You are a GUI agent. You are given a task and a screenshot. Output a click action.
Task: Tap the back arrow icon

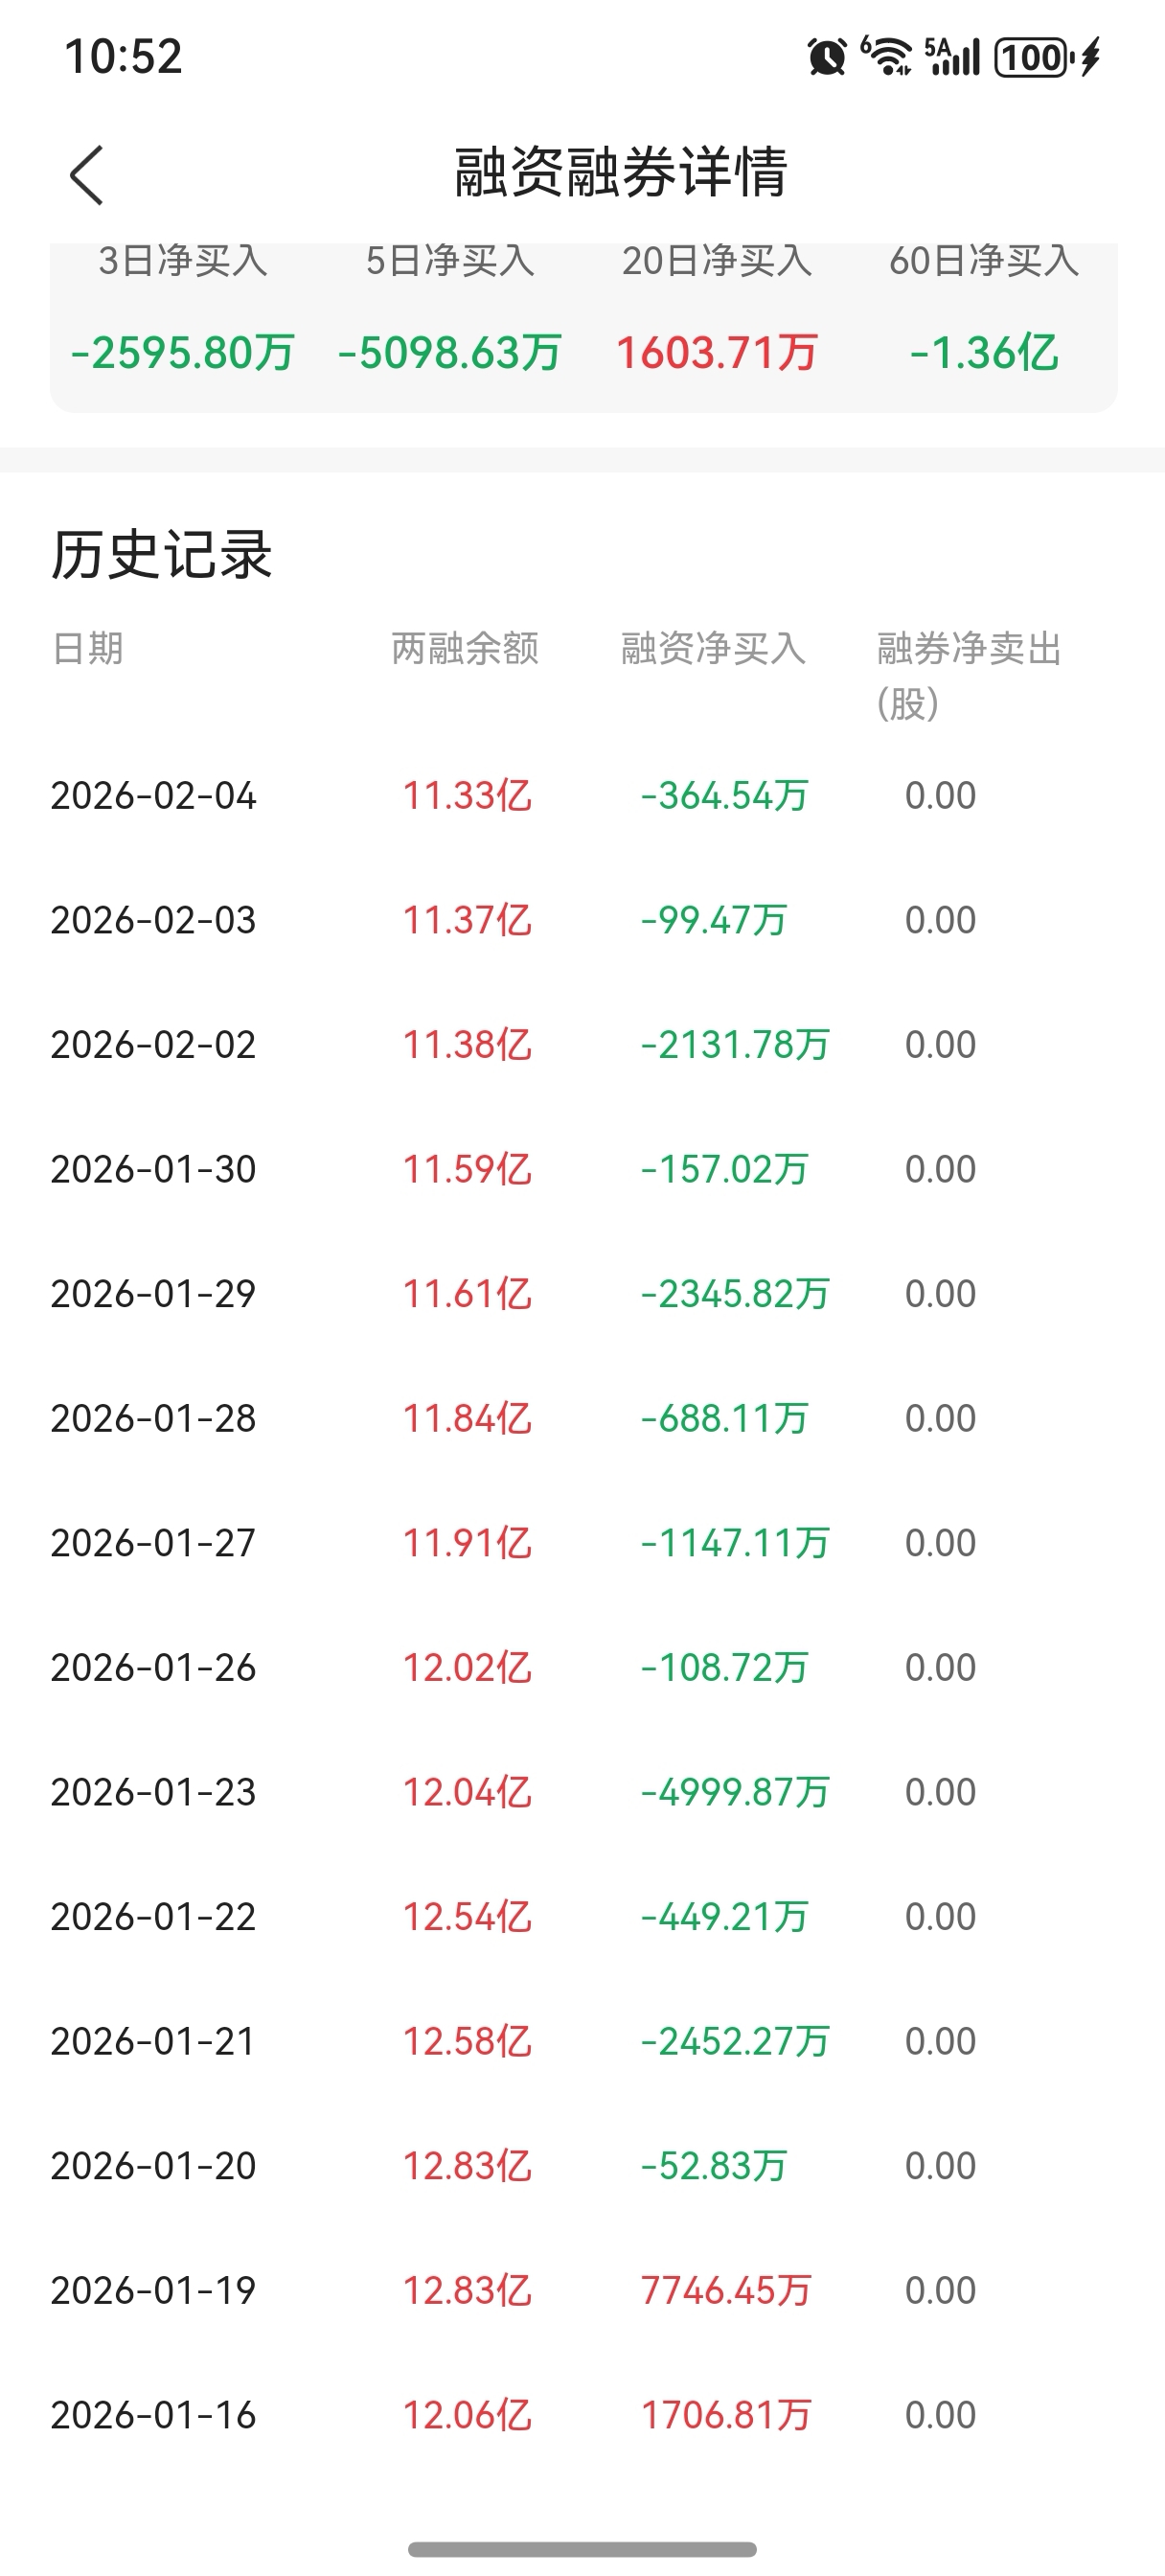(87, 175)
